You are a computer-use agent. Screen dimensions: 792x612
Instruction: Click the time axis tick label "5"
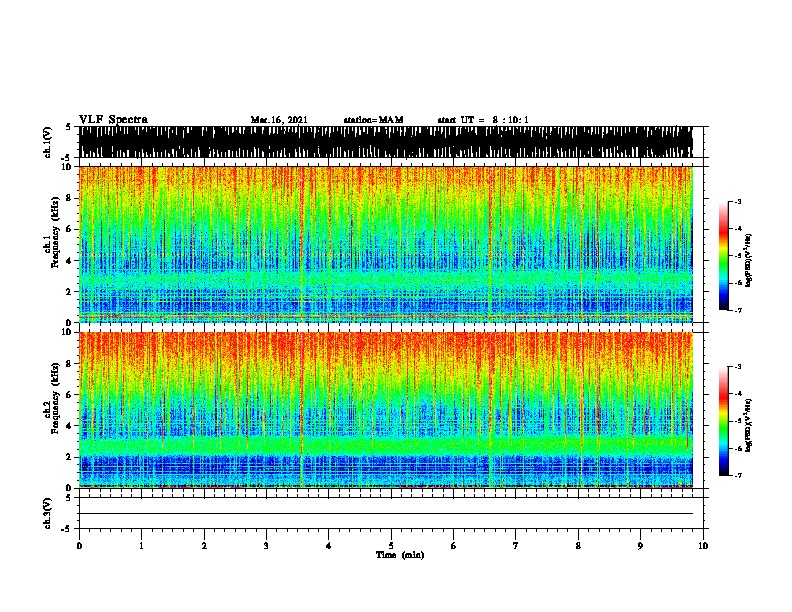[391, 546]
